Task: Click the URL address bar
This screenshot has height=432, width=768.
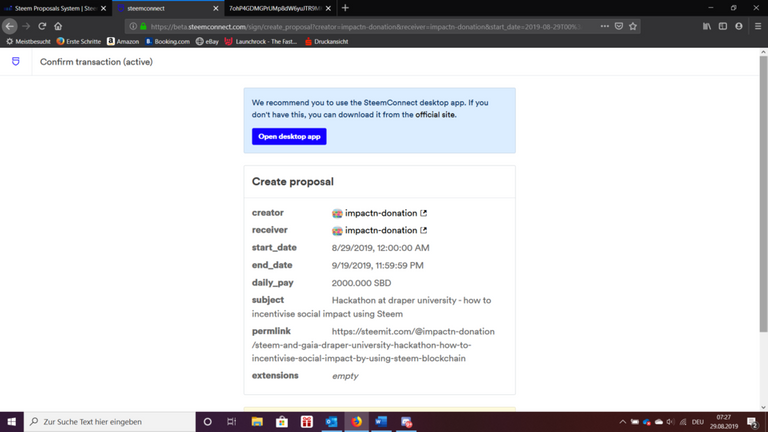Action: click(x=365, y=26)
